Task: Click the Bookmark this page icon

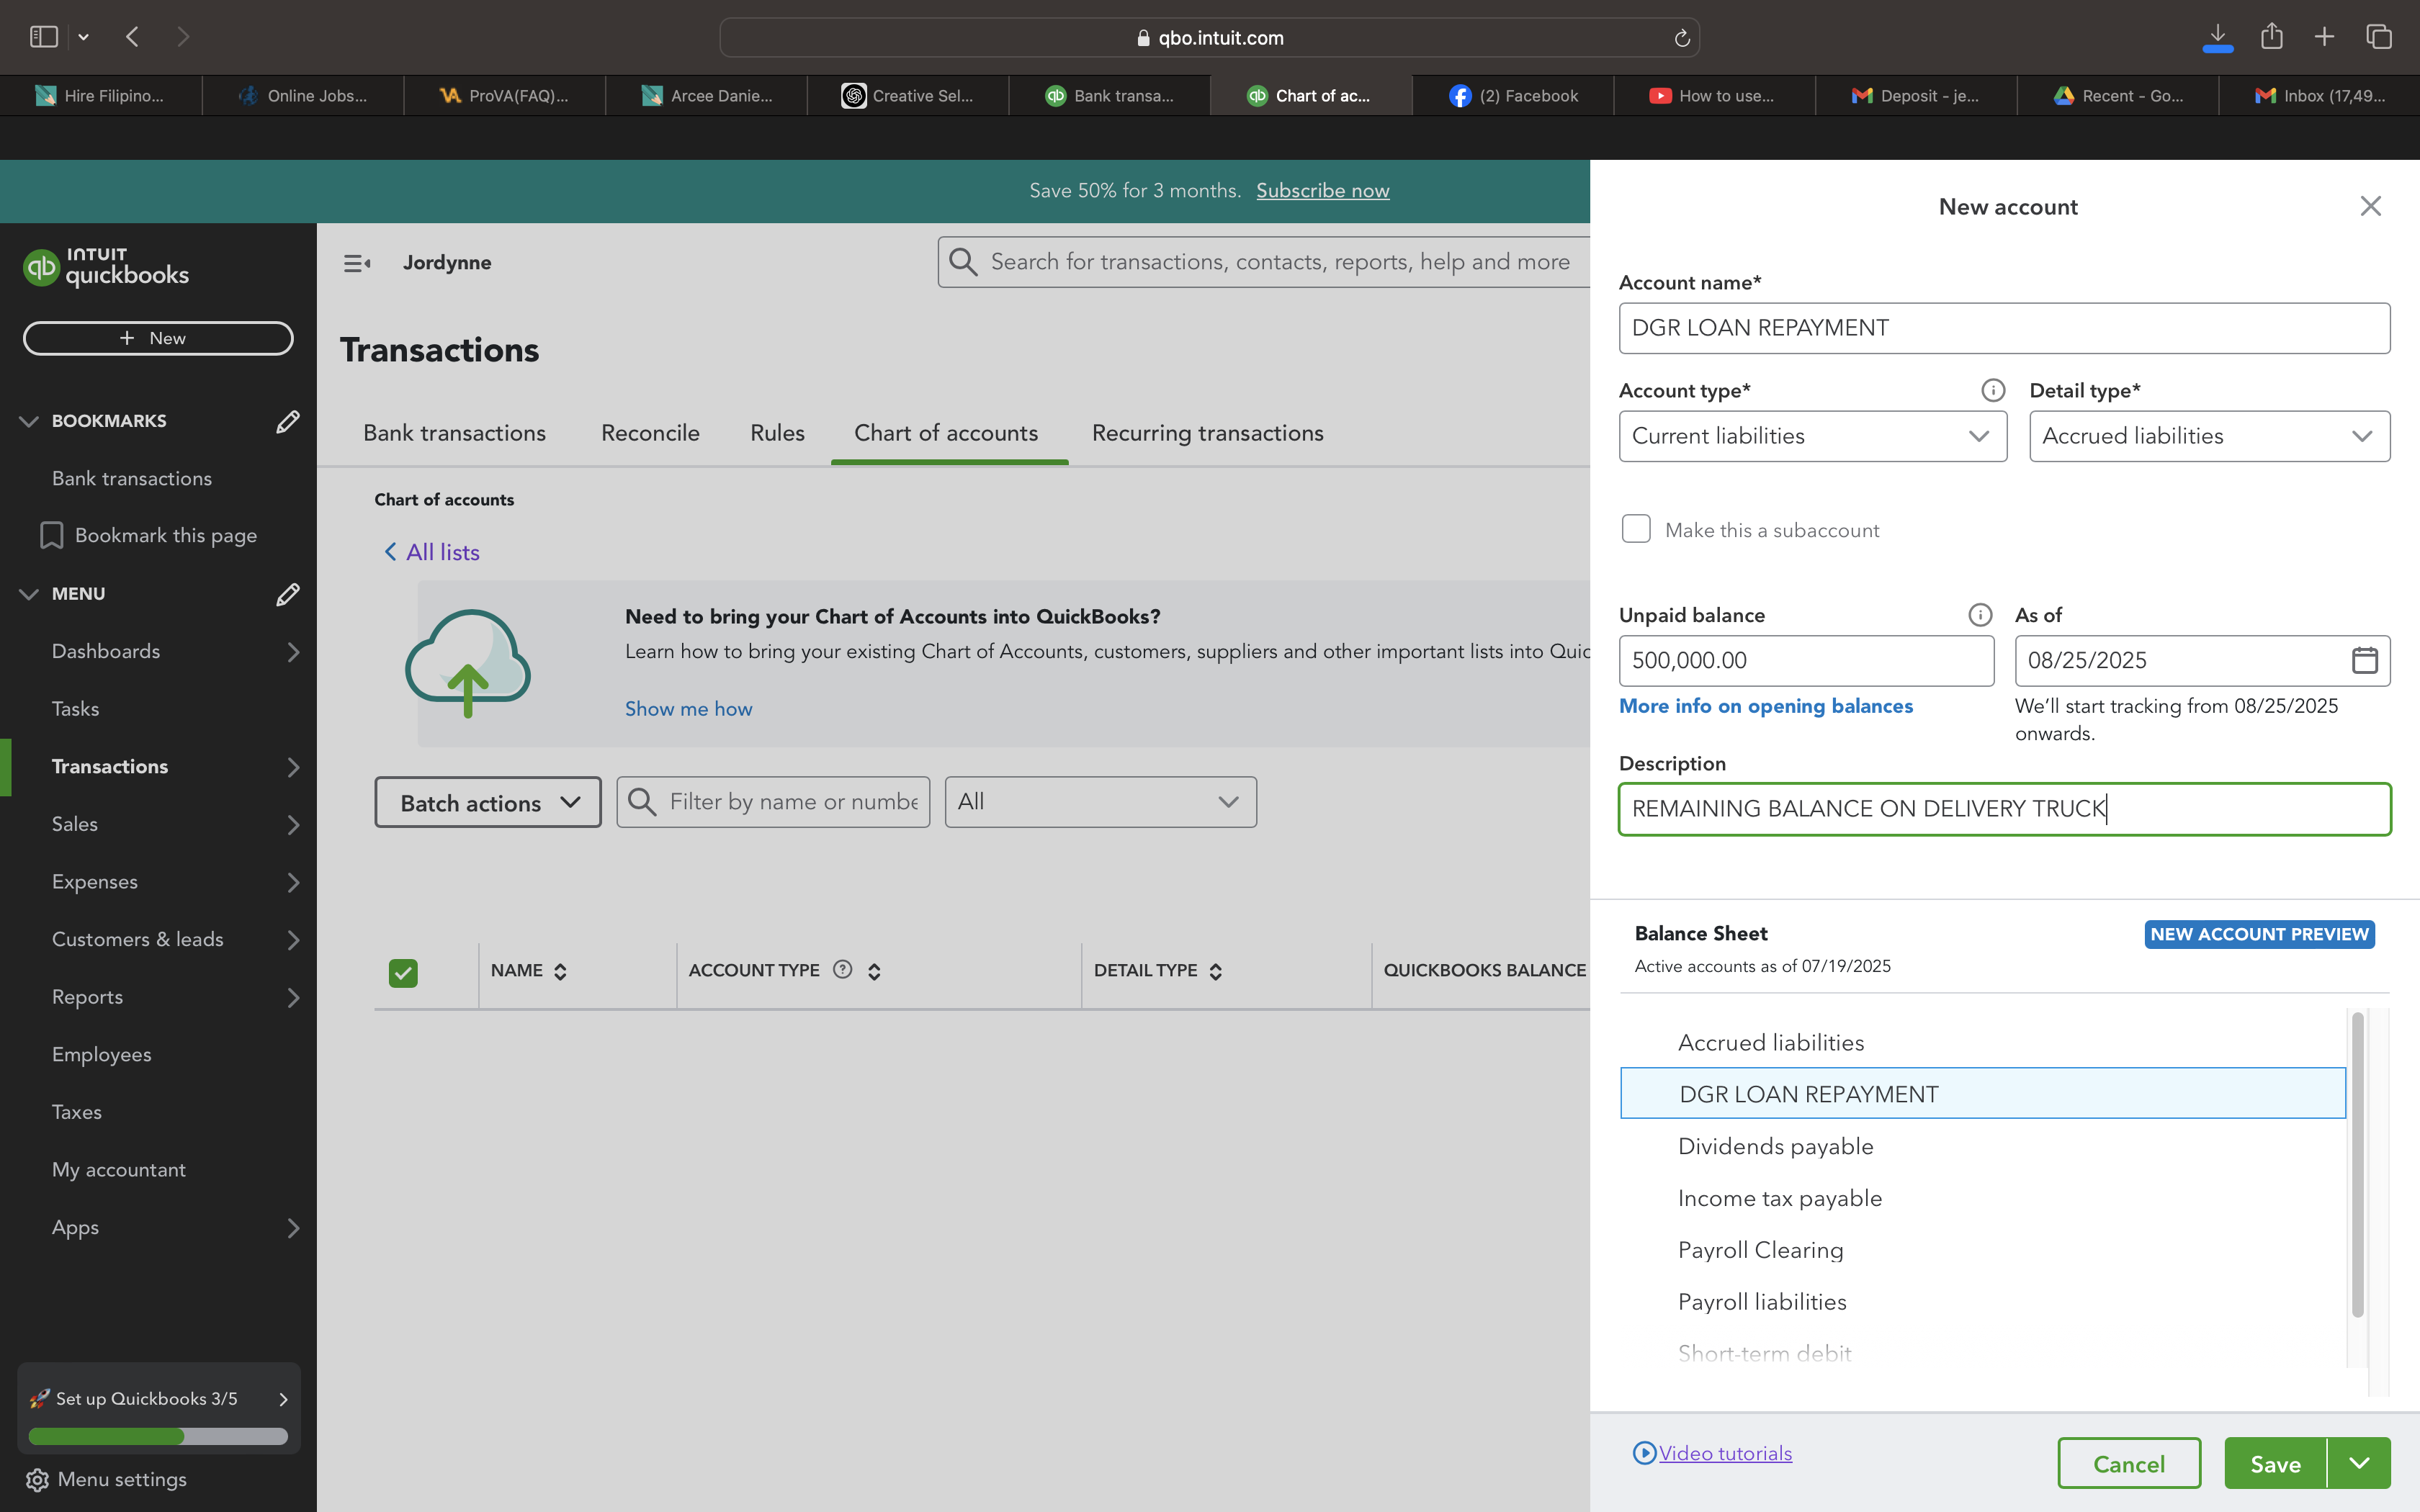Action: tap(51, 535)
